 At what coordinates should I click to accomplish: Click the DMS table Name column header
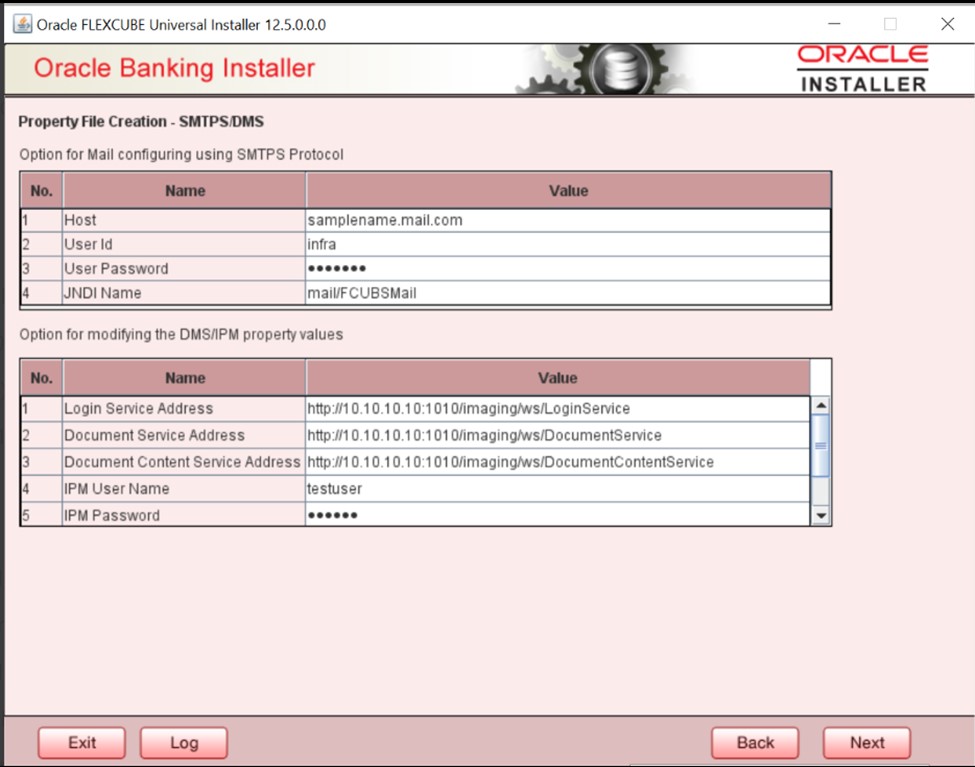pyautogui.click(x=185, y=378)
